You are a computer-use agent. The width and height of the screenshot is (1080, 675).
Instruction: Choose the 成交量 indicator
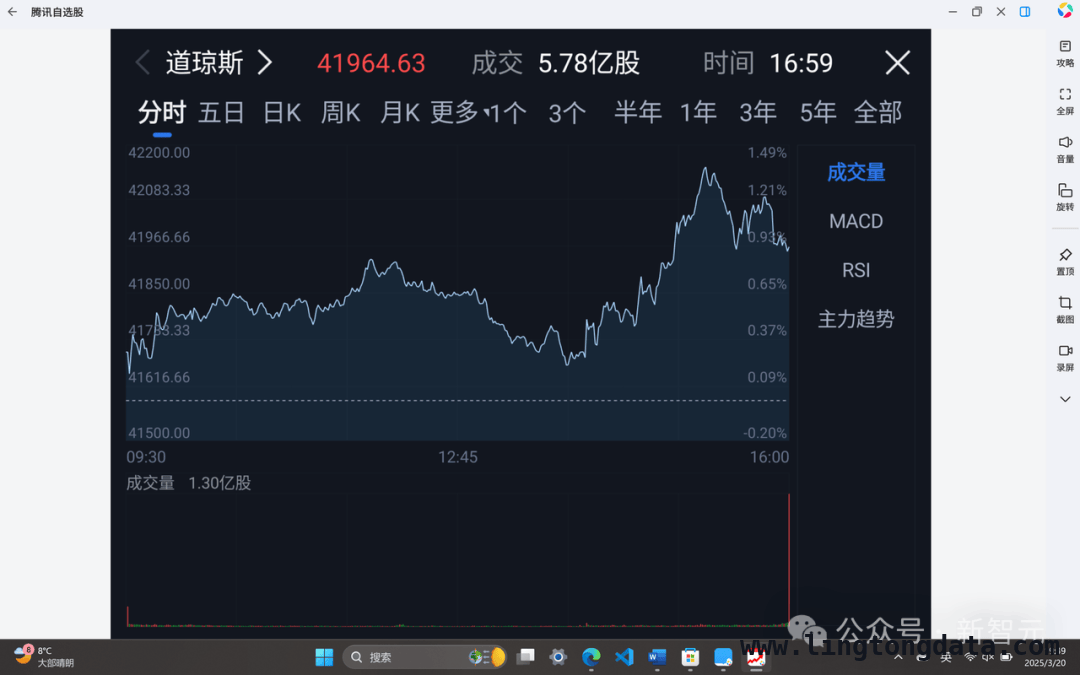click(856, 172)
